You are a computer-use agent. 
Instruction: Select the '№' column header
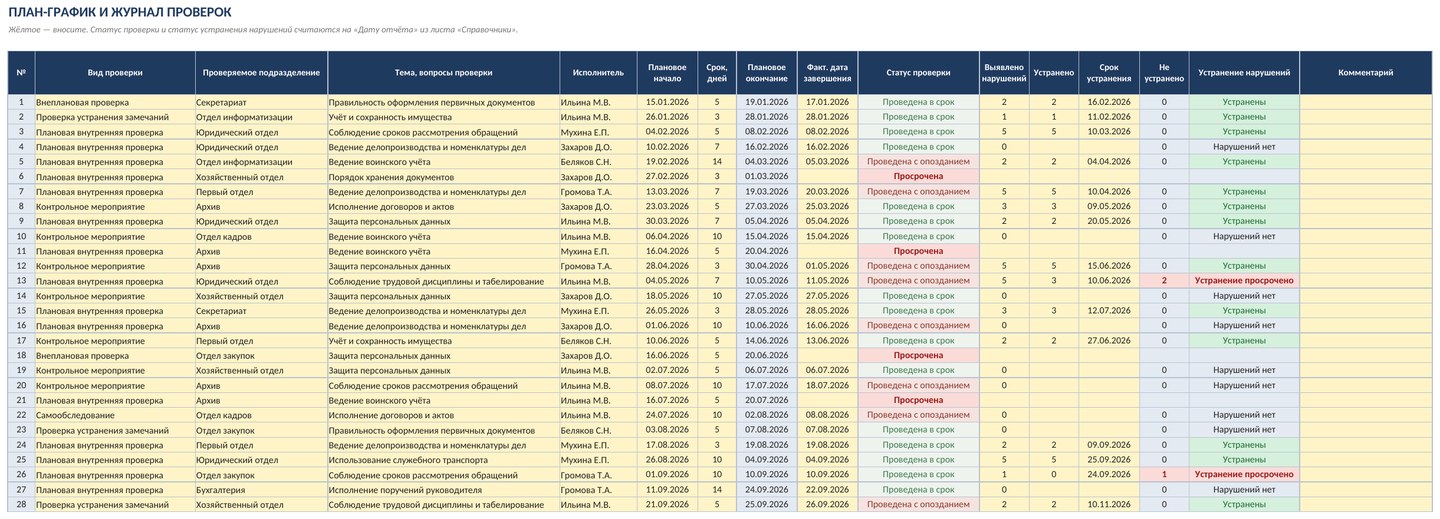tap(21, 73)
